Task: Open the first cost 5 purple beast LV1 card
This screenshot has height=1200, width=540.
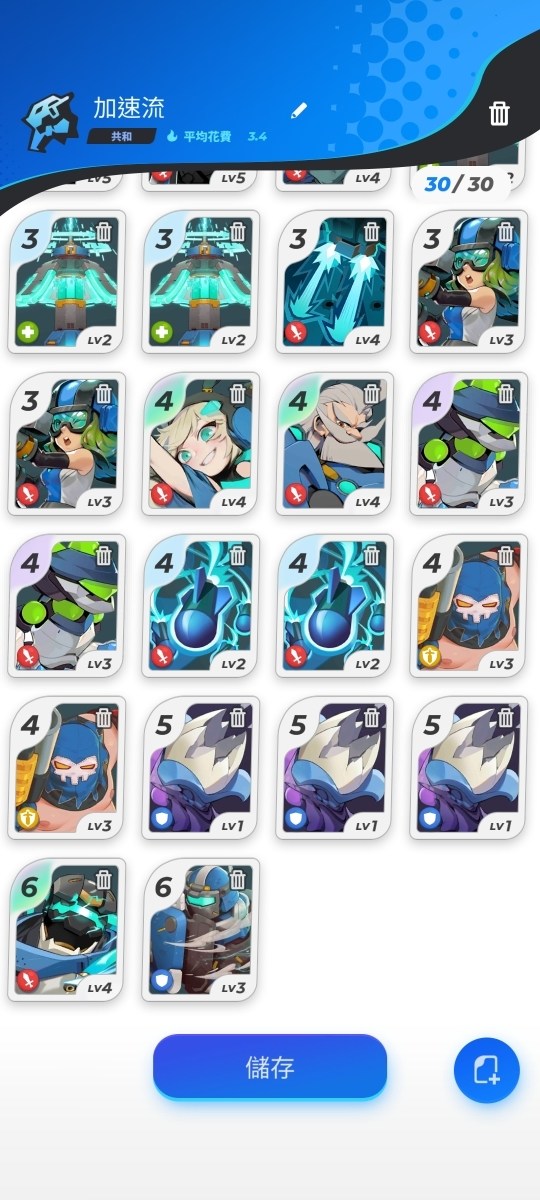Action: click(201, 768)
